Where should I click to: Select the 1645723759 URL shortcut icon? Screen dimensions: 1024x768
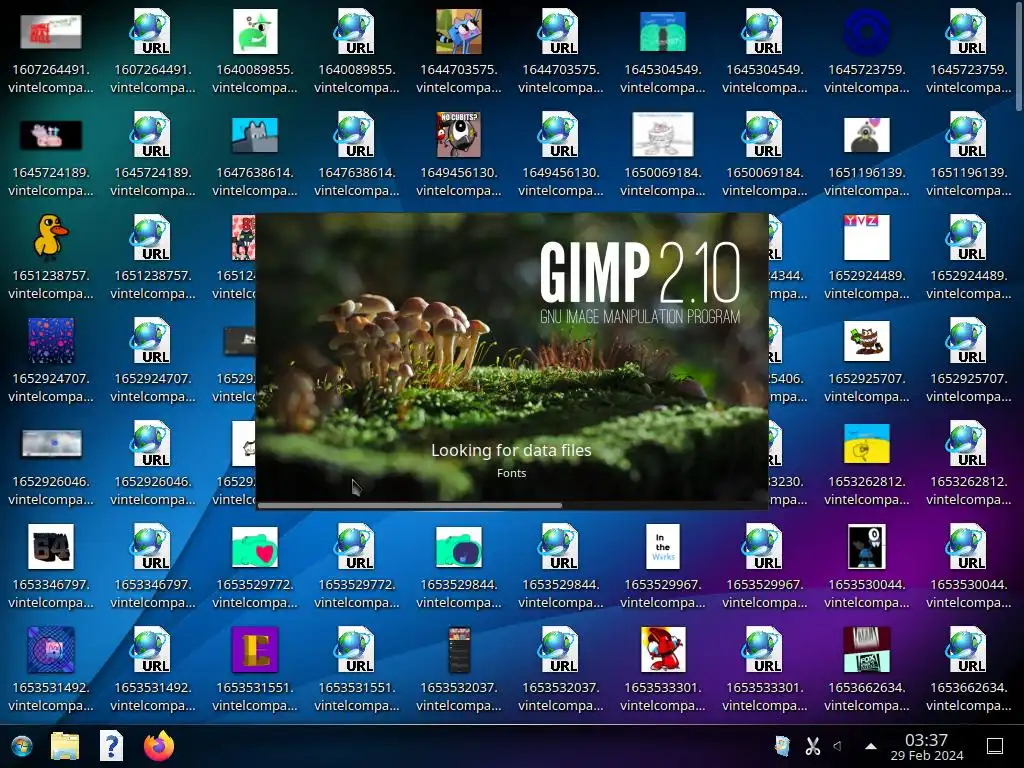tap(967, 31)
